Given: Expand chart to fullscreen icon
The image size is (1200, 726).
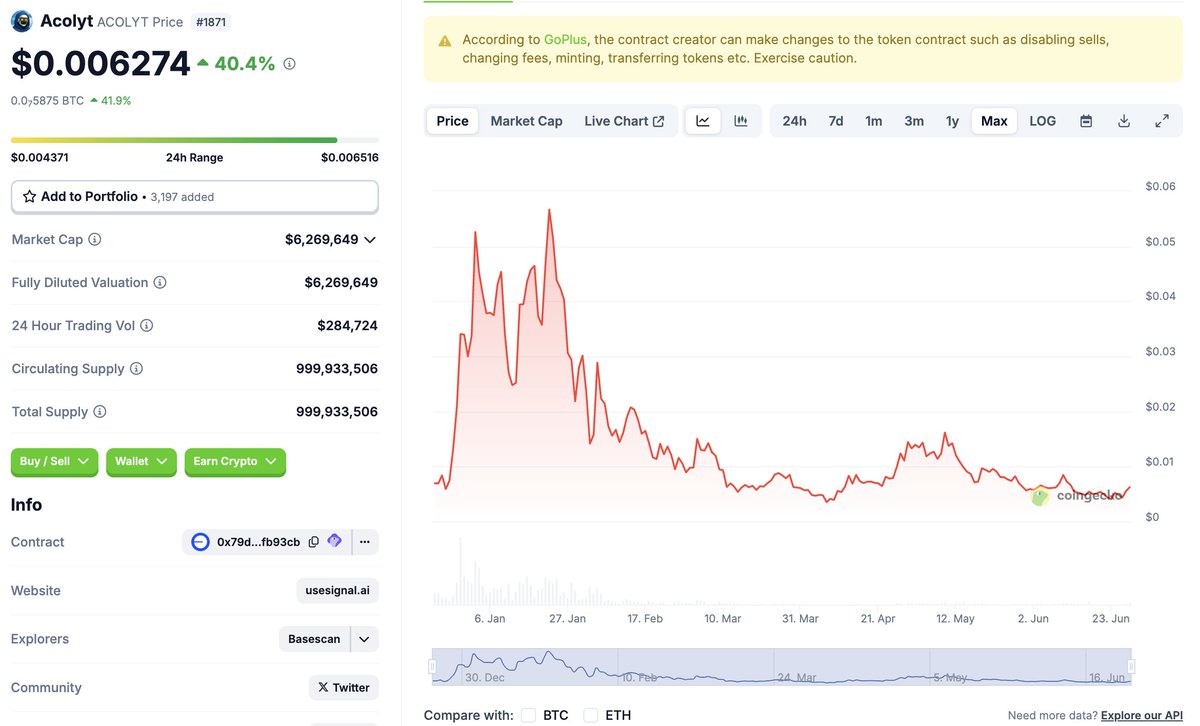Looking at the screenshot, I should pyautogui.click(x=1162, y=121).
